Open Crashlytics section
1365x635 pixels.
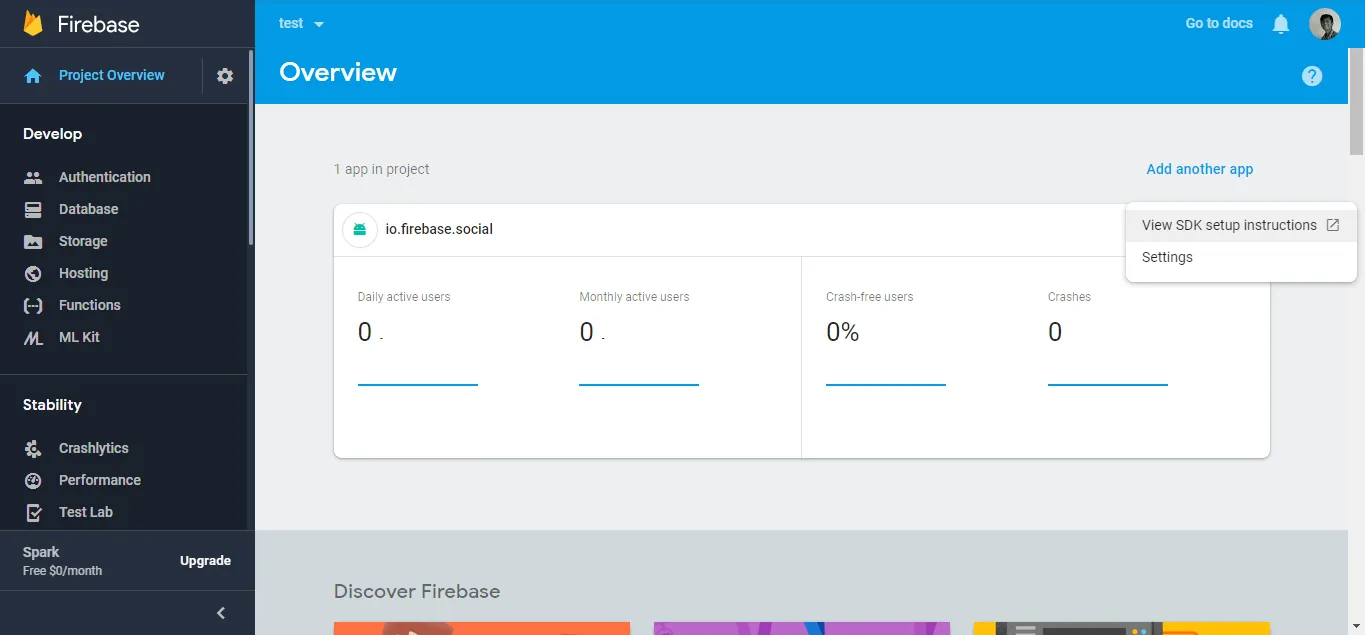click(x=93, y=448)
